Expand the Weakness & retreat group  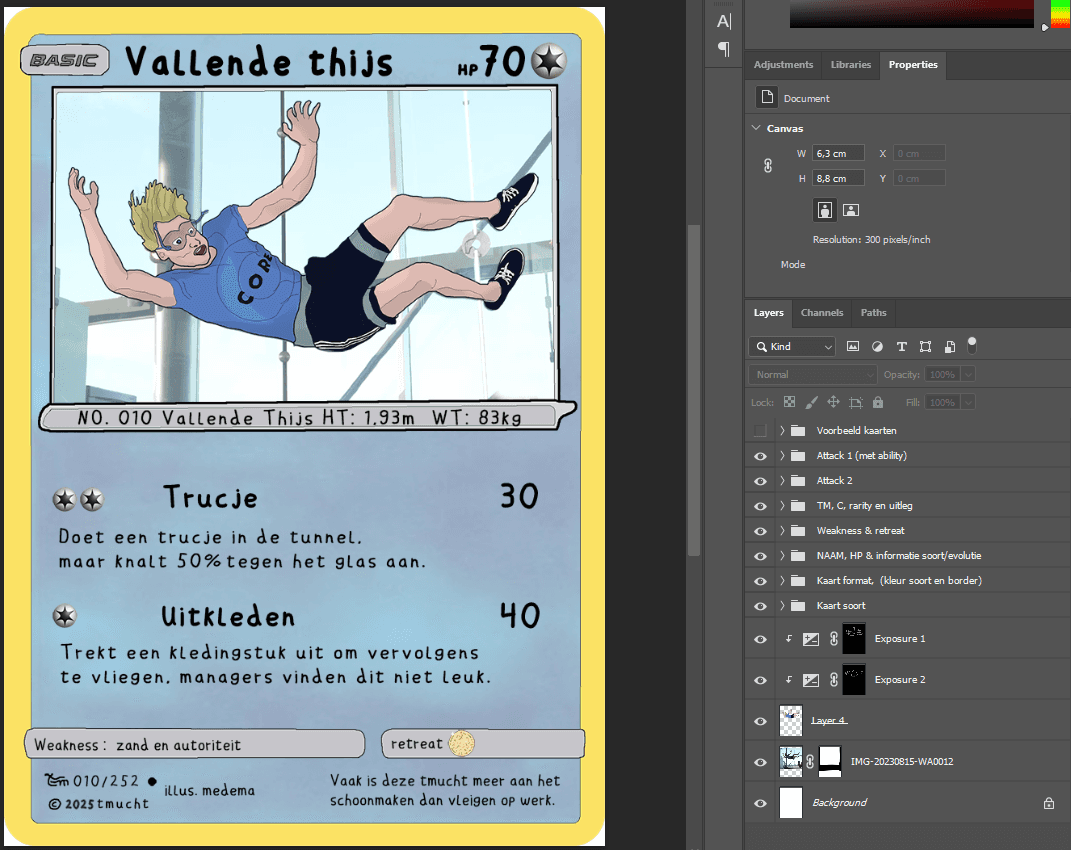(782, 531)
